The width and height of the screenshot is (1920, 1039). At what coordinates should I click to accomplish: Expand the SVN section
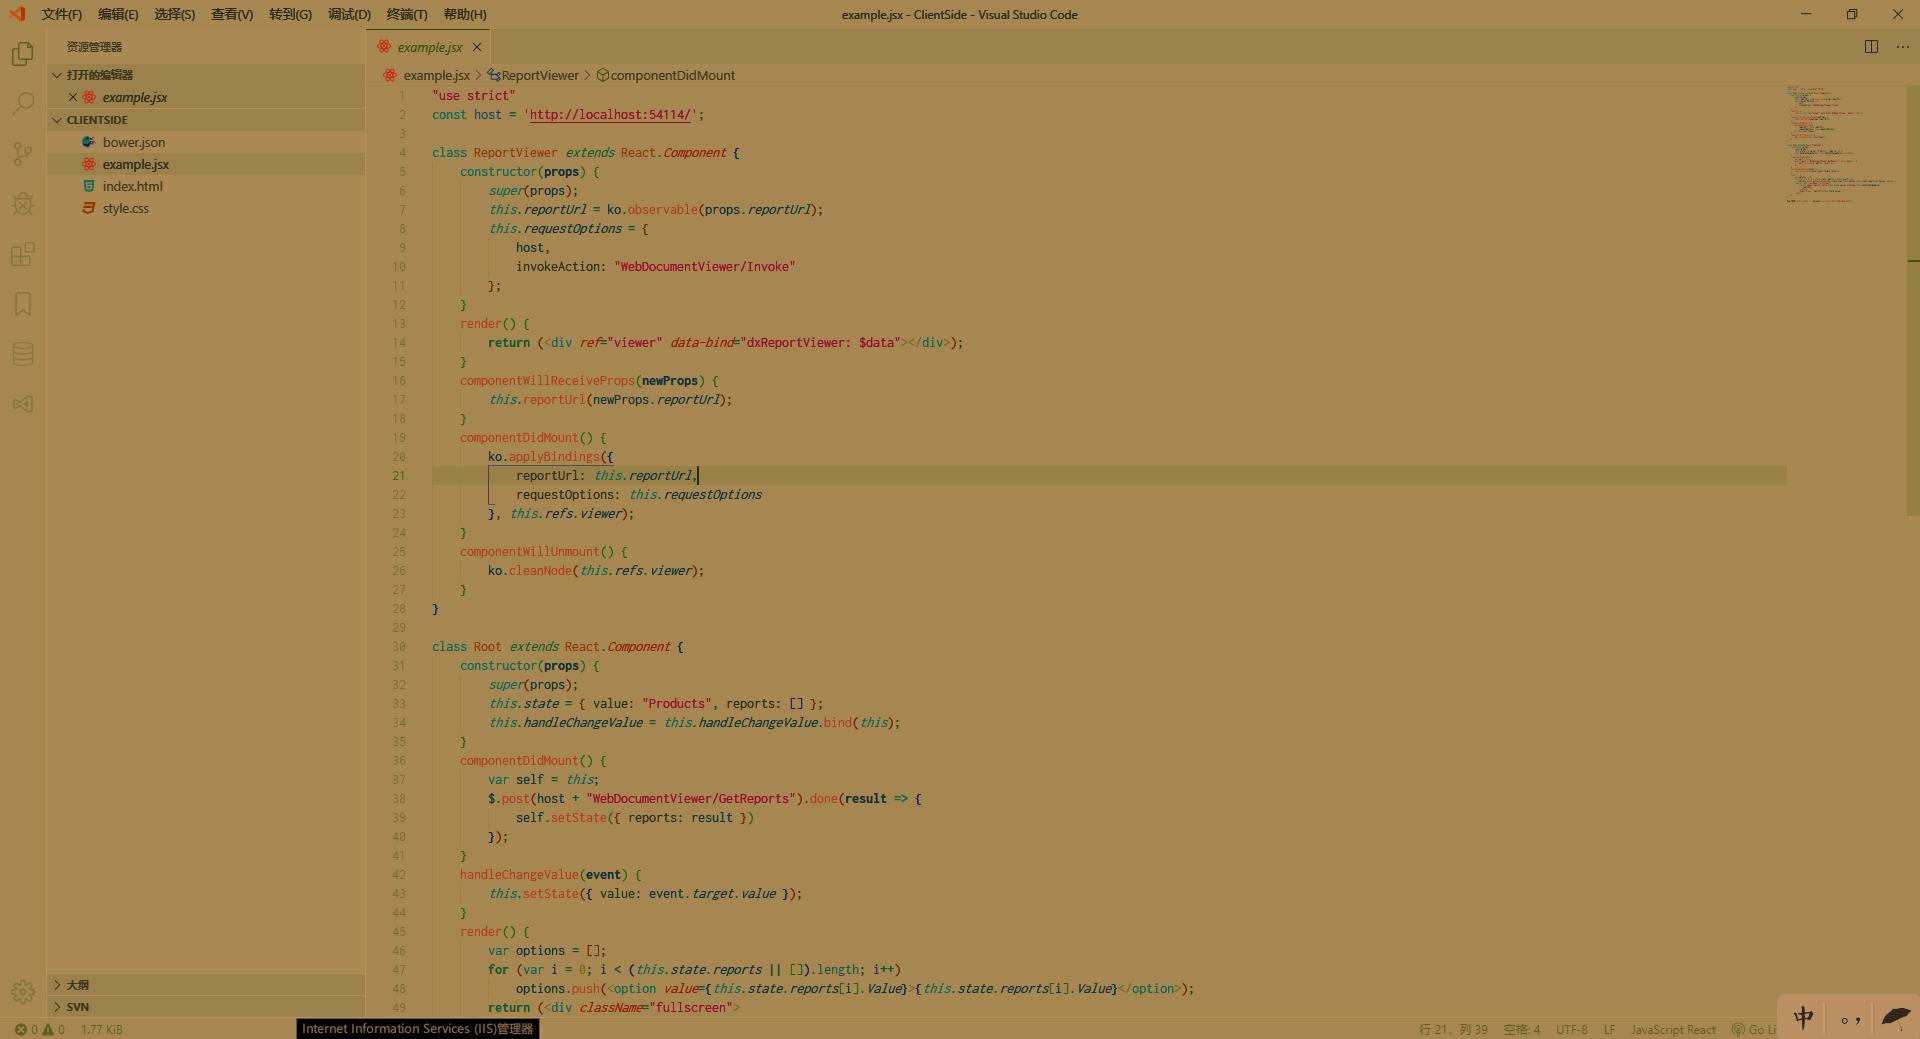pyautogui.click(x=206, y=1007)
